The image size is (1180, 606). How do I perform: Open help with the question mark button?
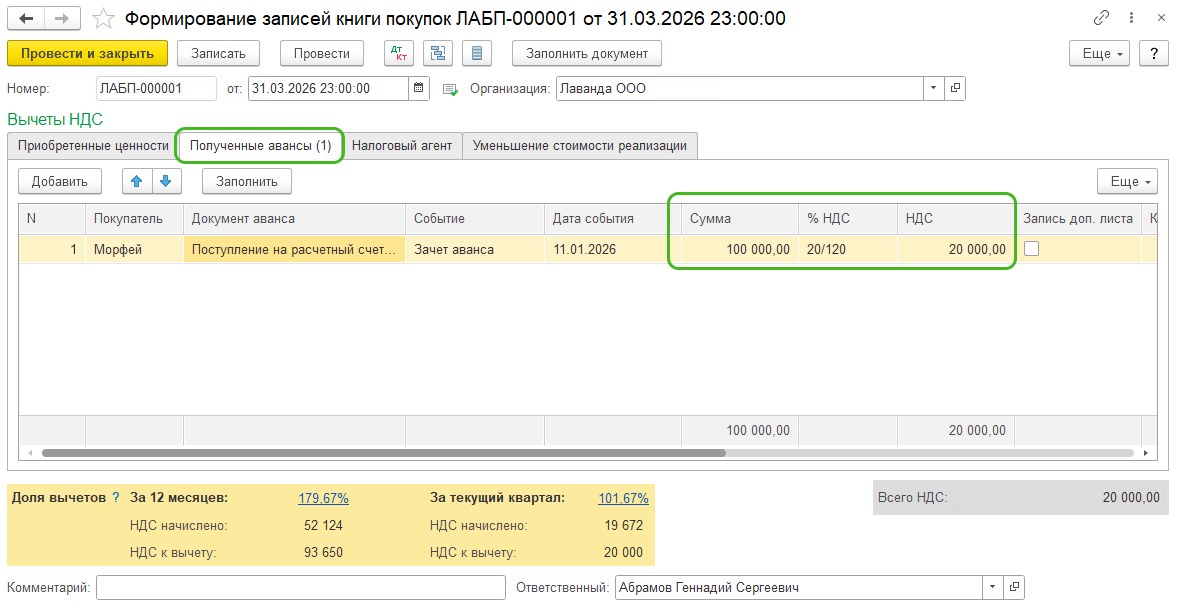pyautogui.click(x=1153, y=54)
